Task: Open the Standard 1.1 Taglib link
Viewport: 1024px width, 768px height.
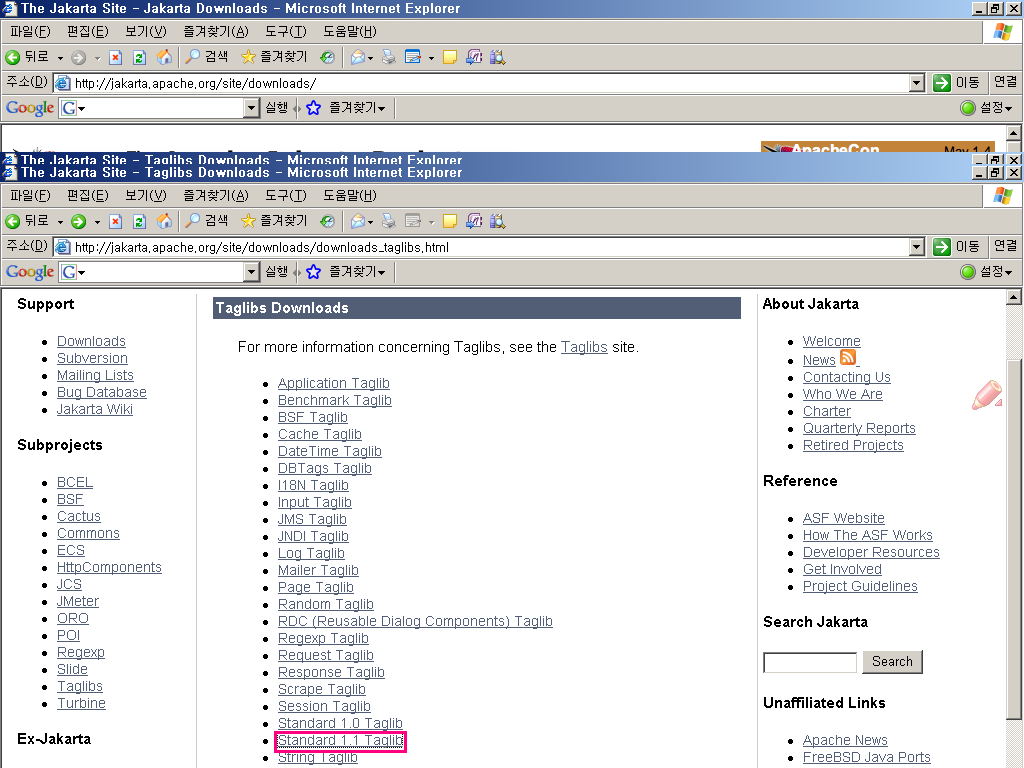Action: pyautogui.click(x=340, y=741)
